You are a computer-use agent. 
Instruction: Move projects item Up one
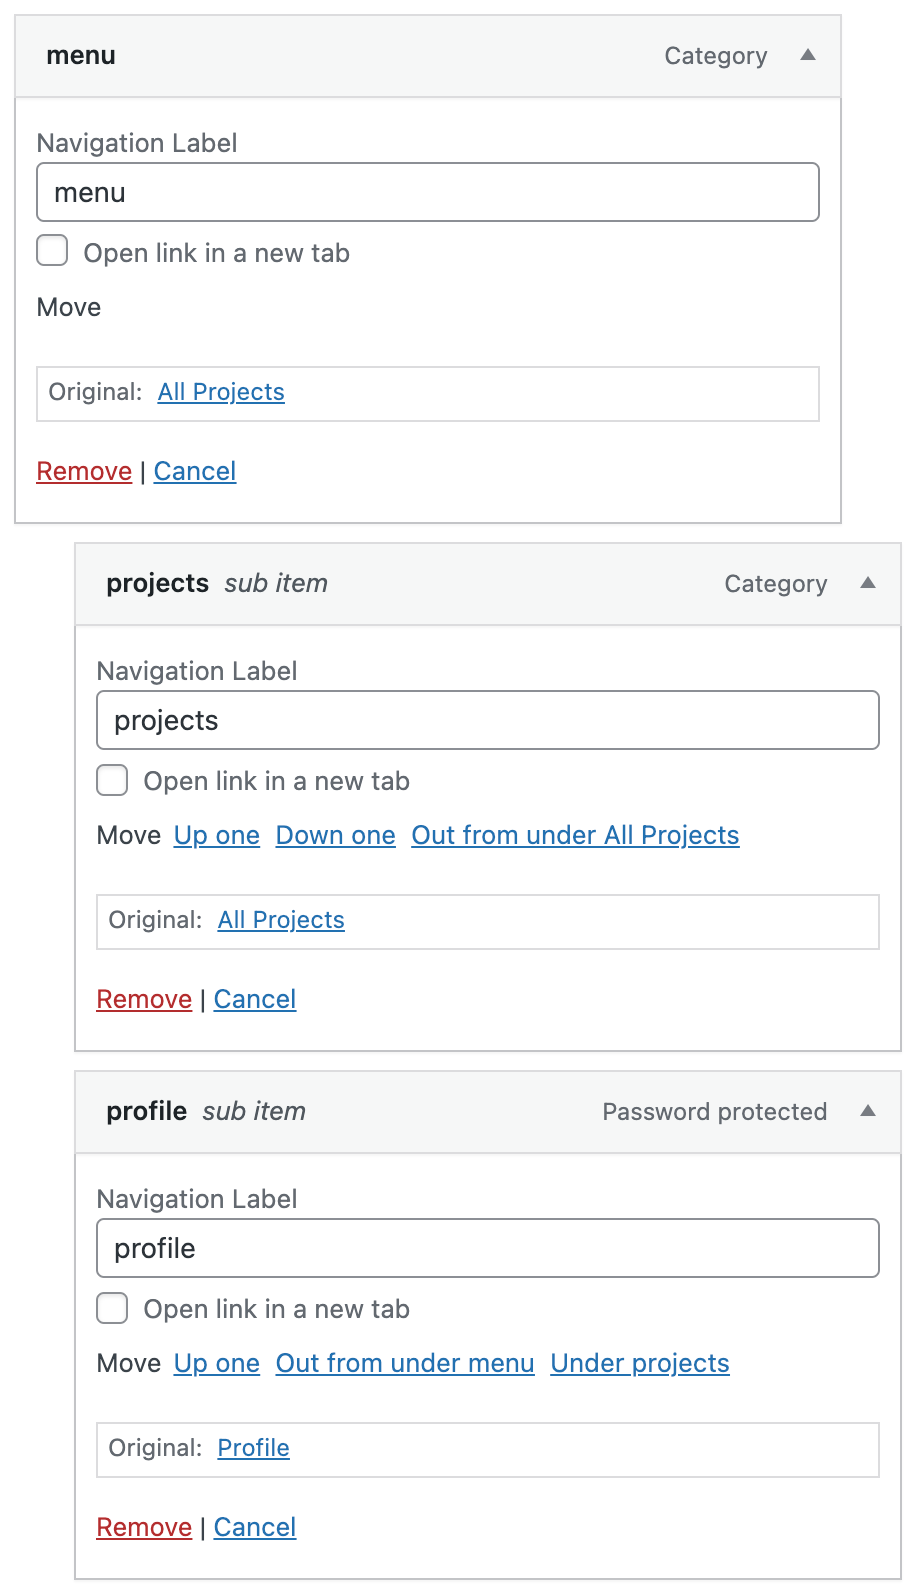click(217, 835)
